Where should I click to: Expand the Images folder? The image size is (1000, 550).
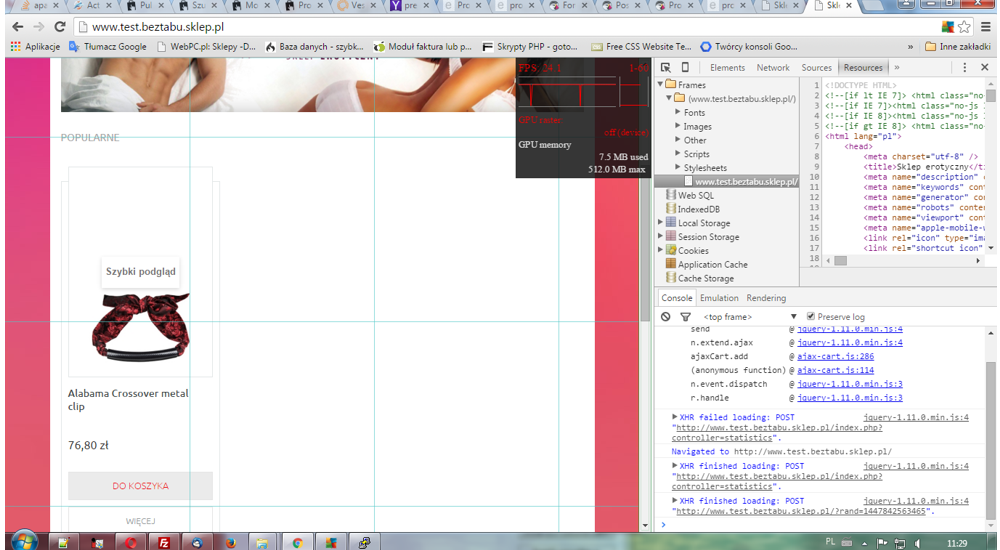tap(677, 126)
